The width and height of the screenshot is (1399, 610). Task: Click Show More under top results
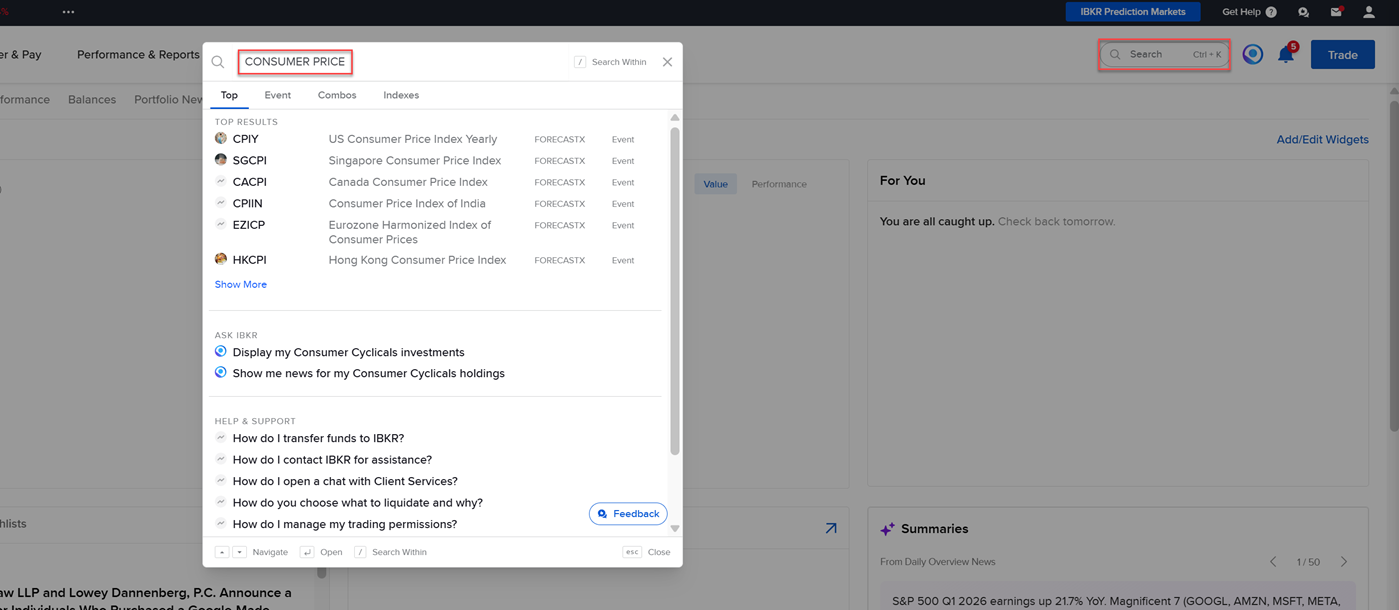click(x=241, y=285)
